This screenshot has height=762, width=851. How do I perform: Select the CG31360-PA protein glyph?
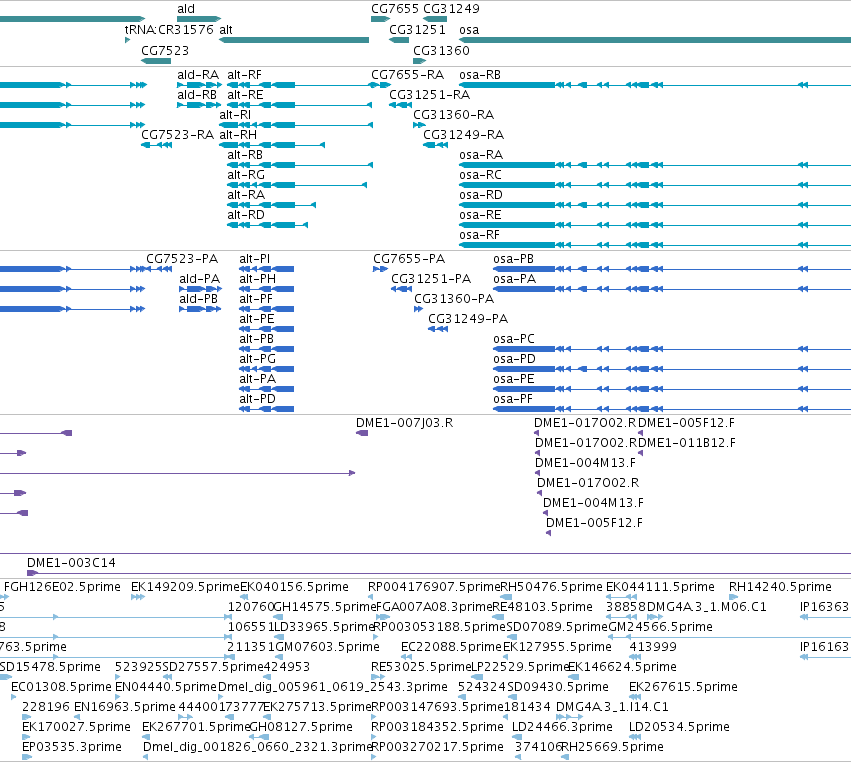tap(418, 309)
